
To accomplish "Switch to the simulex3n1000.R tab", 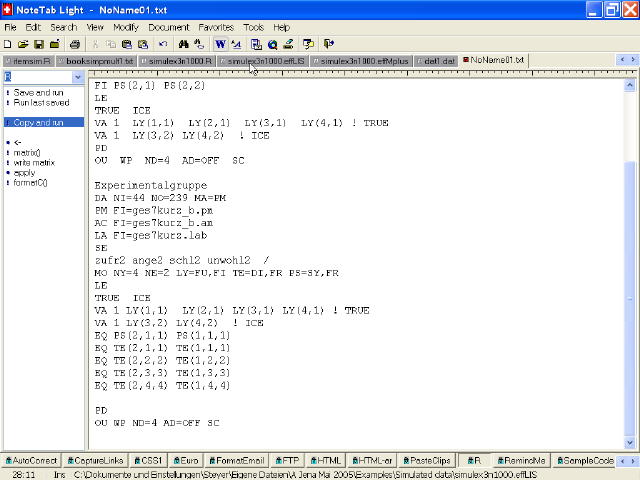I will click(x=178, y=61).
